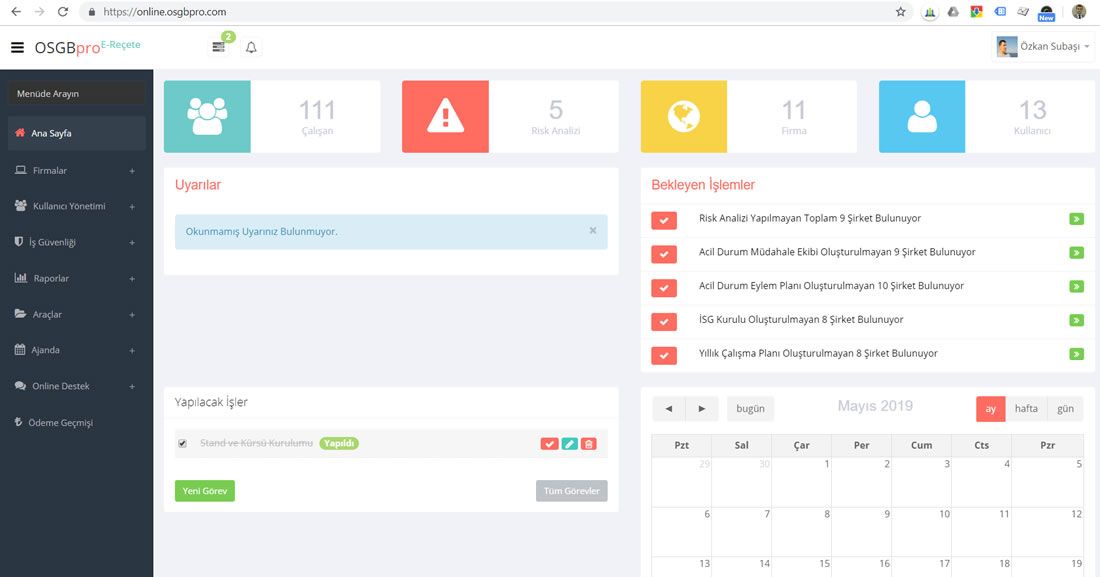1100x577 pixels.
Task: Click the Yeni Görev button
Action: [204, 491]
